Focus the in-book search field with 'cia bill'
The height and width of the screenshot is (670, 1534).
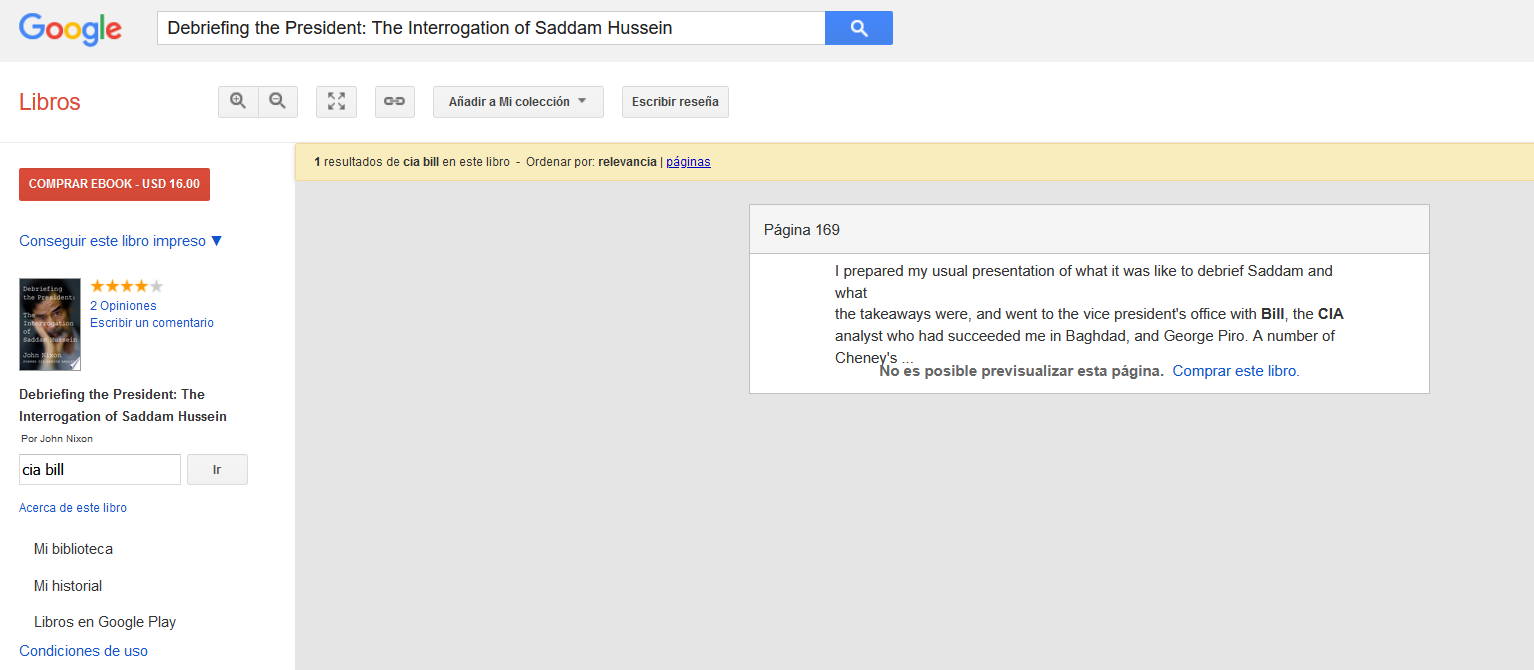tap(100, 470)
